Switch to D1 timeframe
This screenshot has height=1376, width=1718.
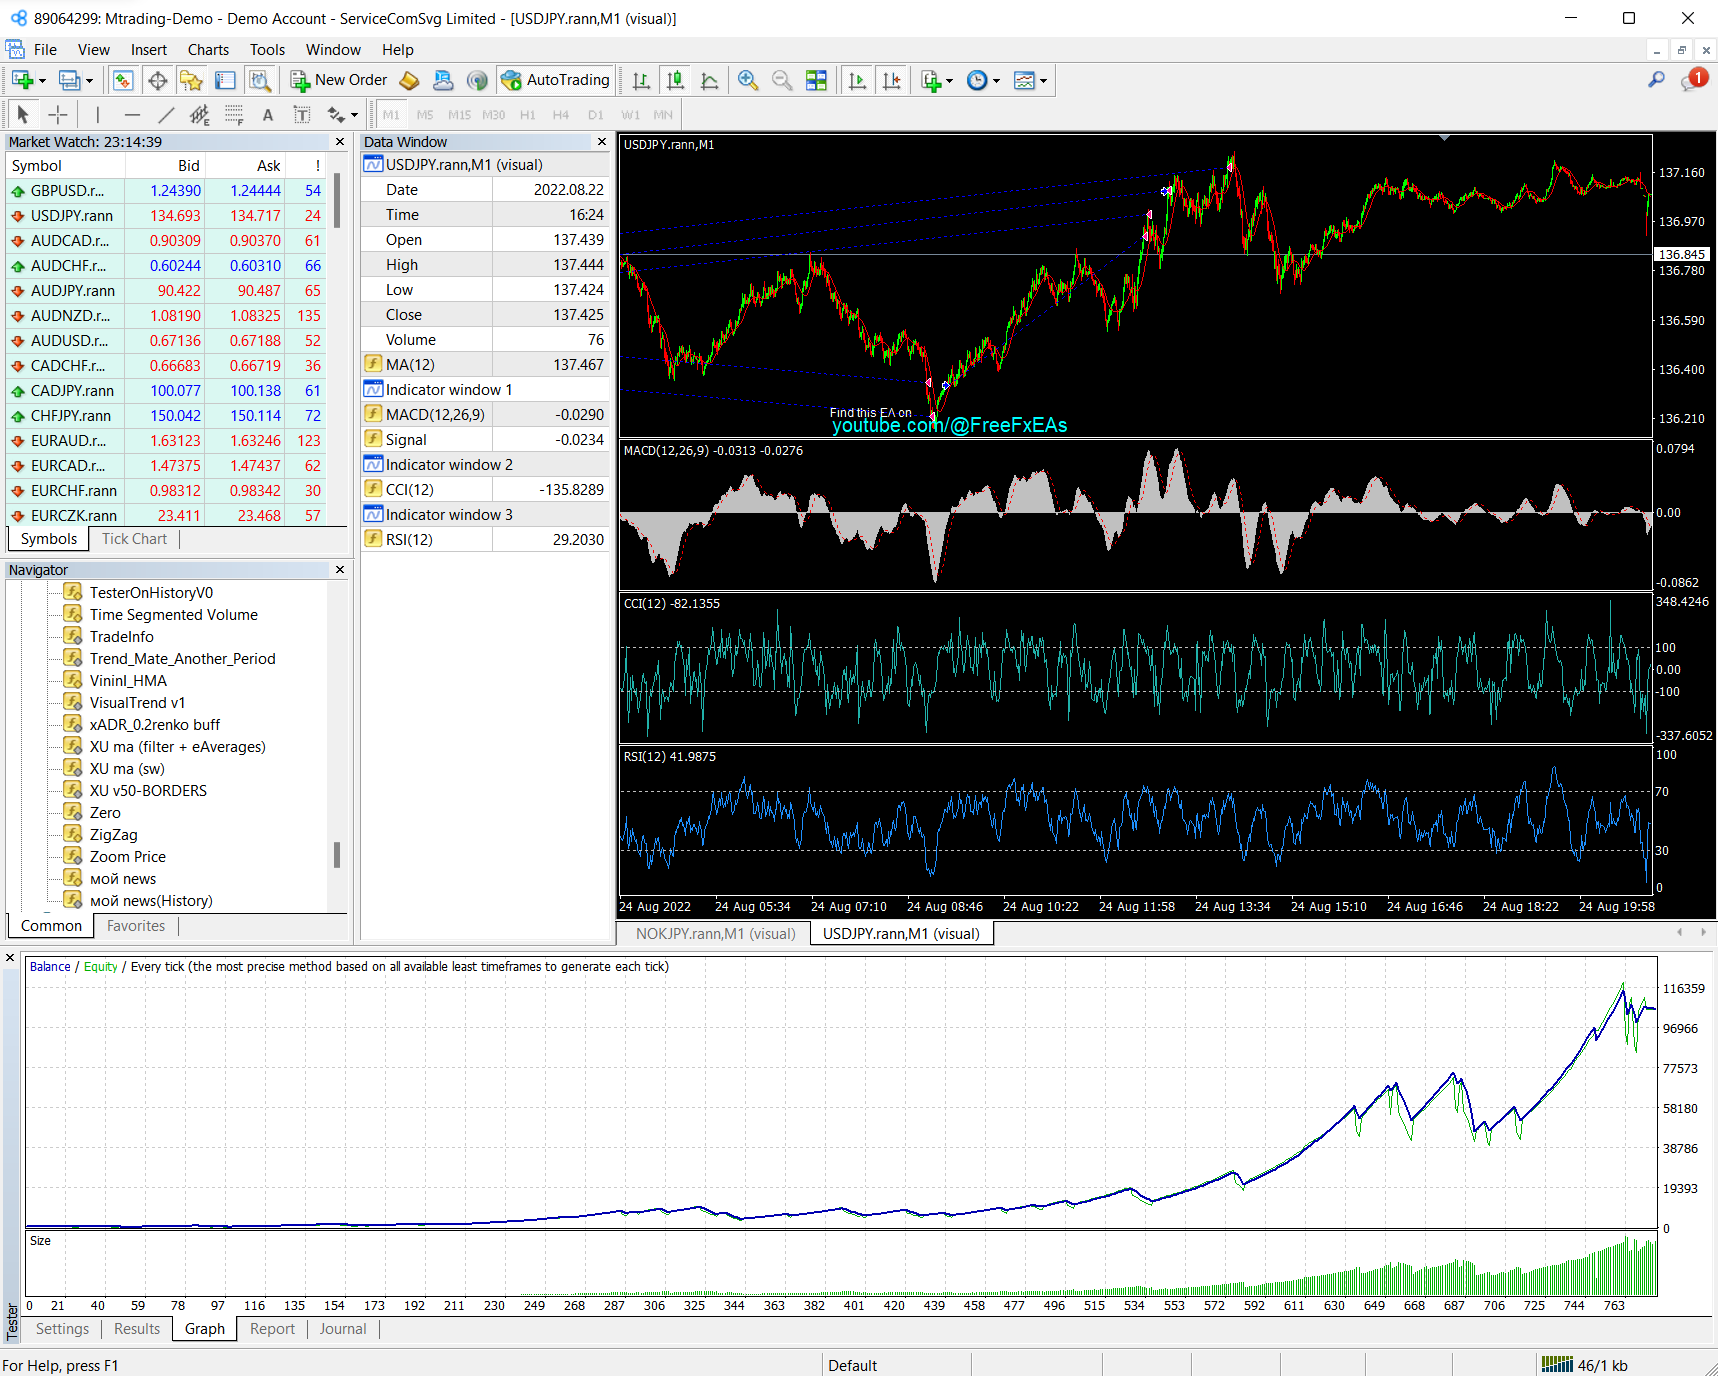596,115
